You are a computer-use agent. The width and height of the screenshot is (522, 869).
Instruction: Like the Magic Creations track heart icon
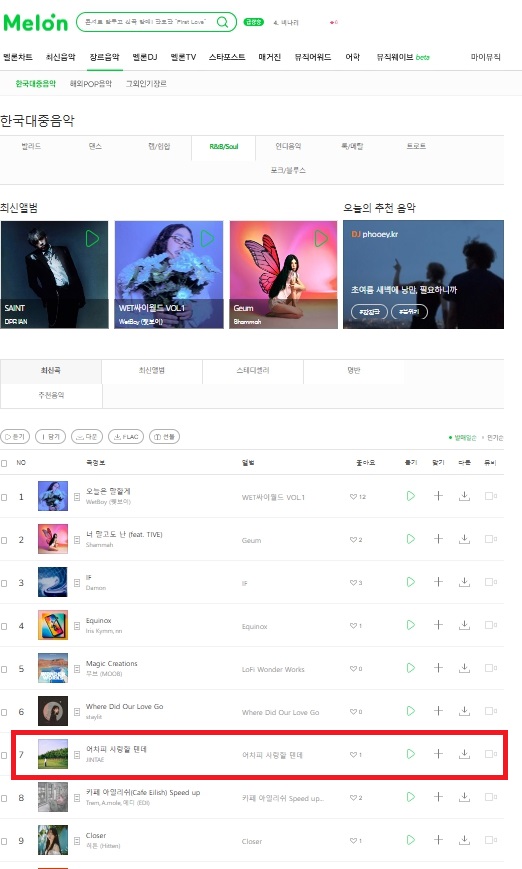click(353, 668)
